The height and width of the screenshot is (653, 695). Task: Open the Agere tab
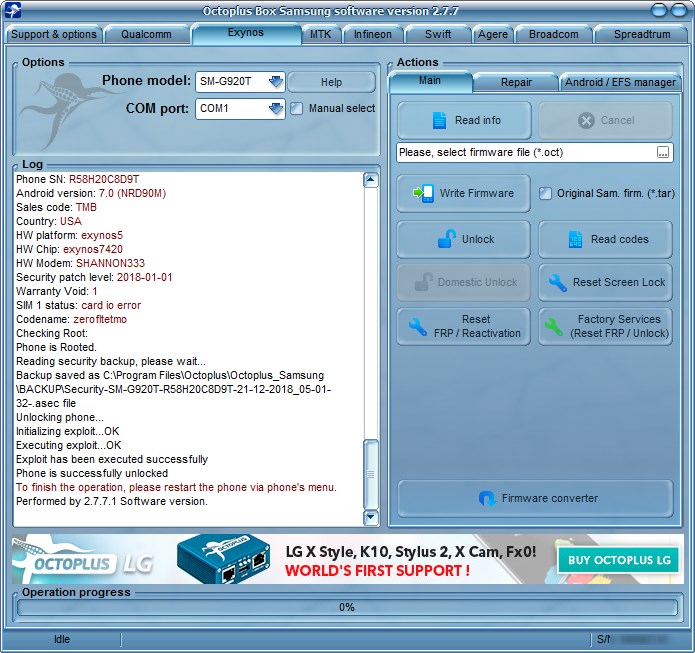493,34
